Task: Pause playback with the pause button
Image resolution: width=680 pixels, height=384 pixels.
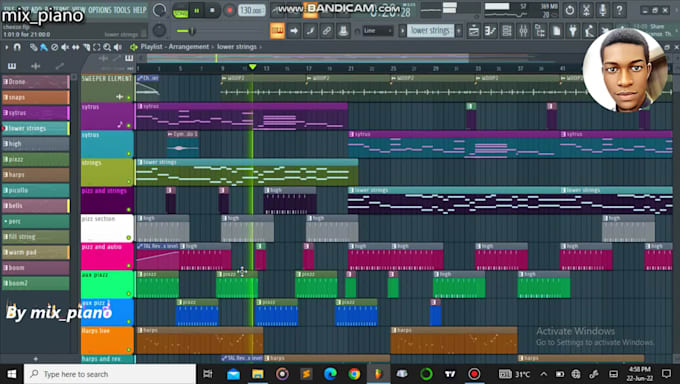Action: coord(196,11)
